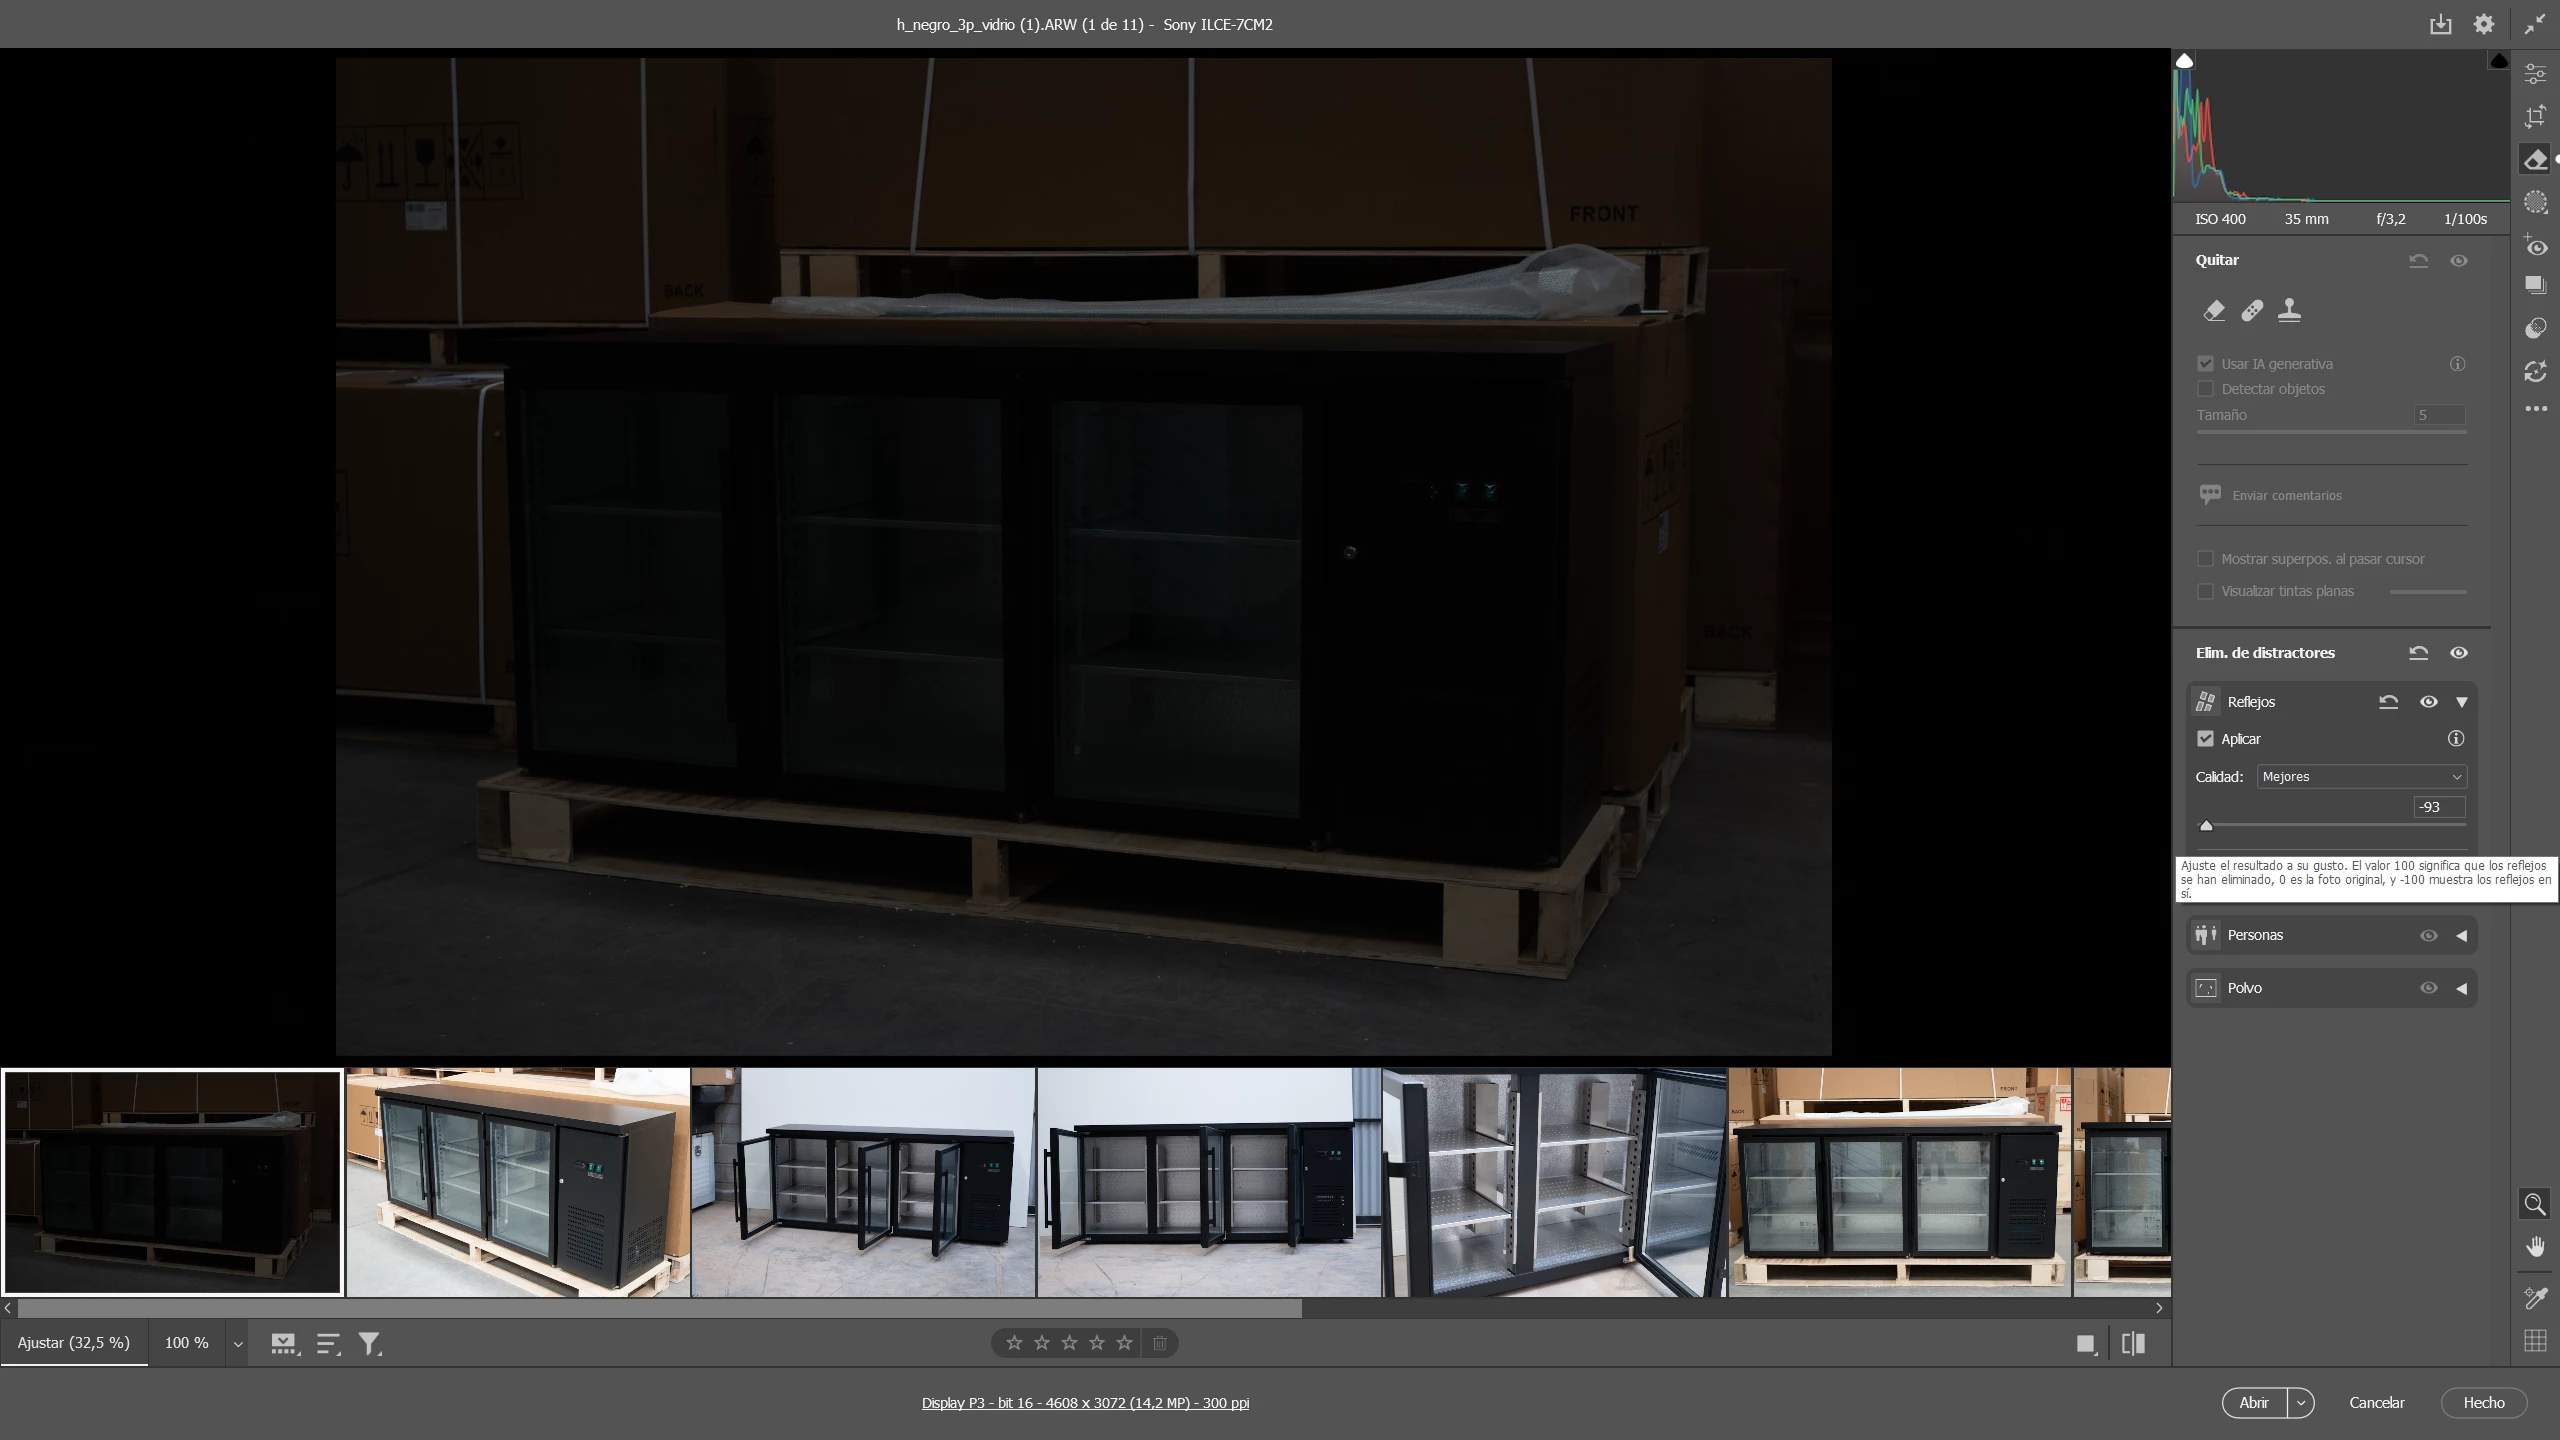Click the Ajustar (32,5 %) zoom tab

pos(74,1343)
